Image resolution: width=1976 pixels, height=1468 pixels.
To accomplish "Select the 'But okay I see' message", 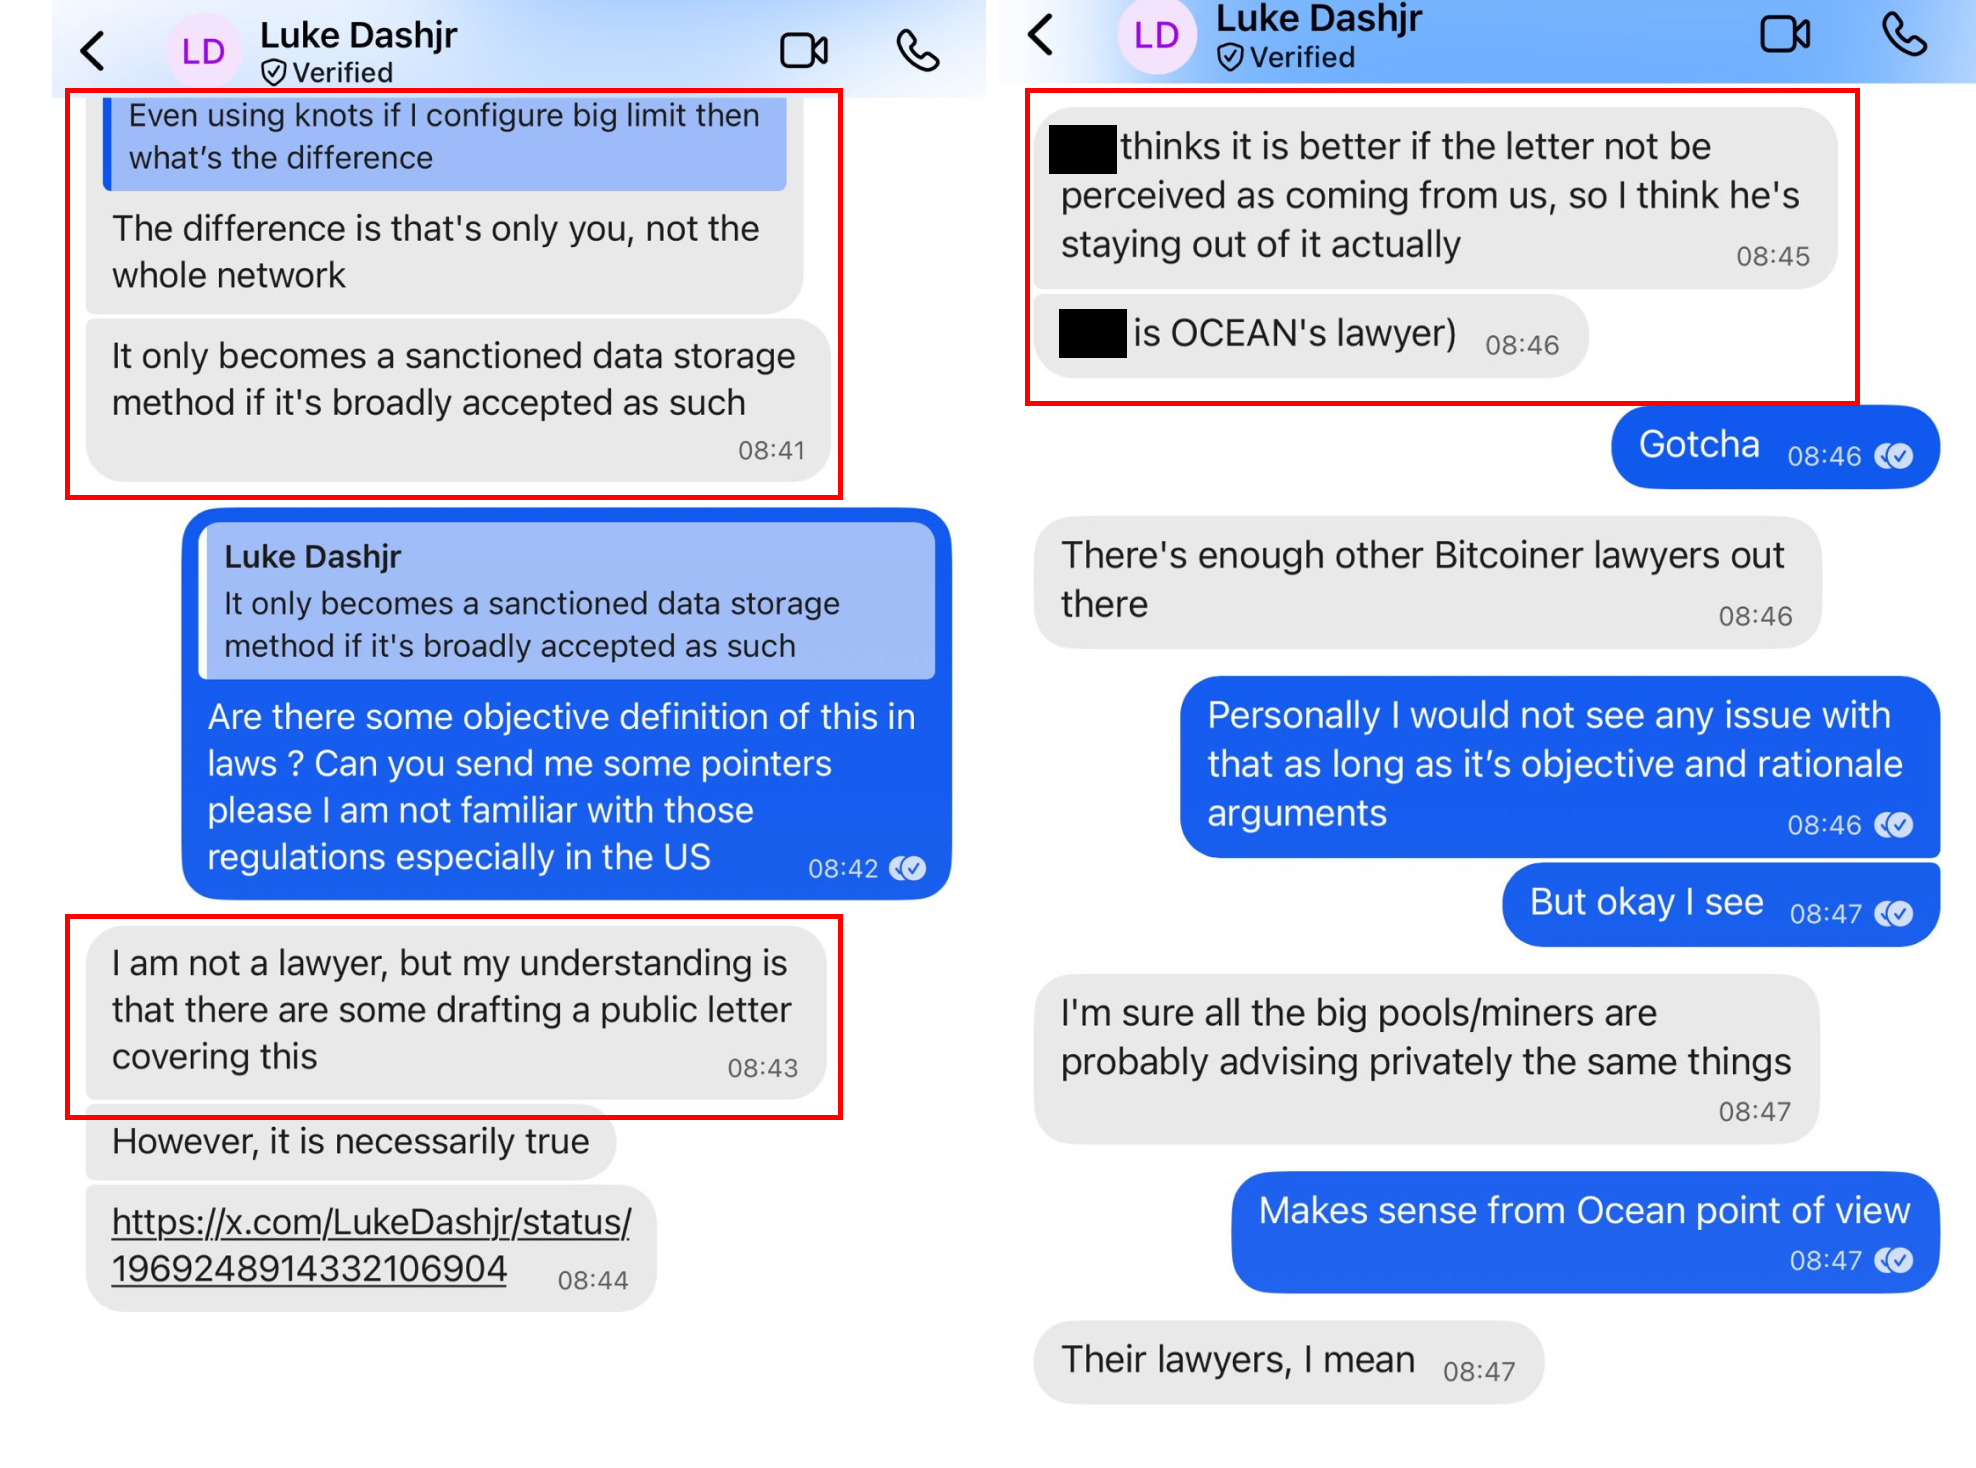I will click(1721, 904).
